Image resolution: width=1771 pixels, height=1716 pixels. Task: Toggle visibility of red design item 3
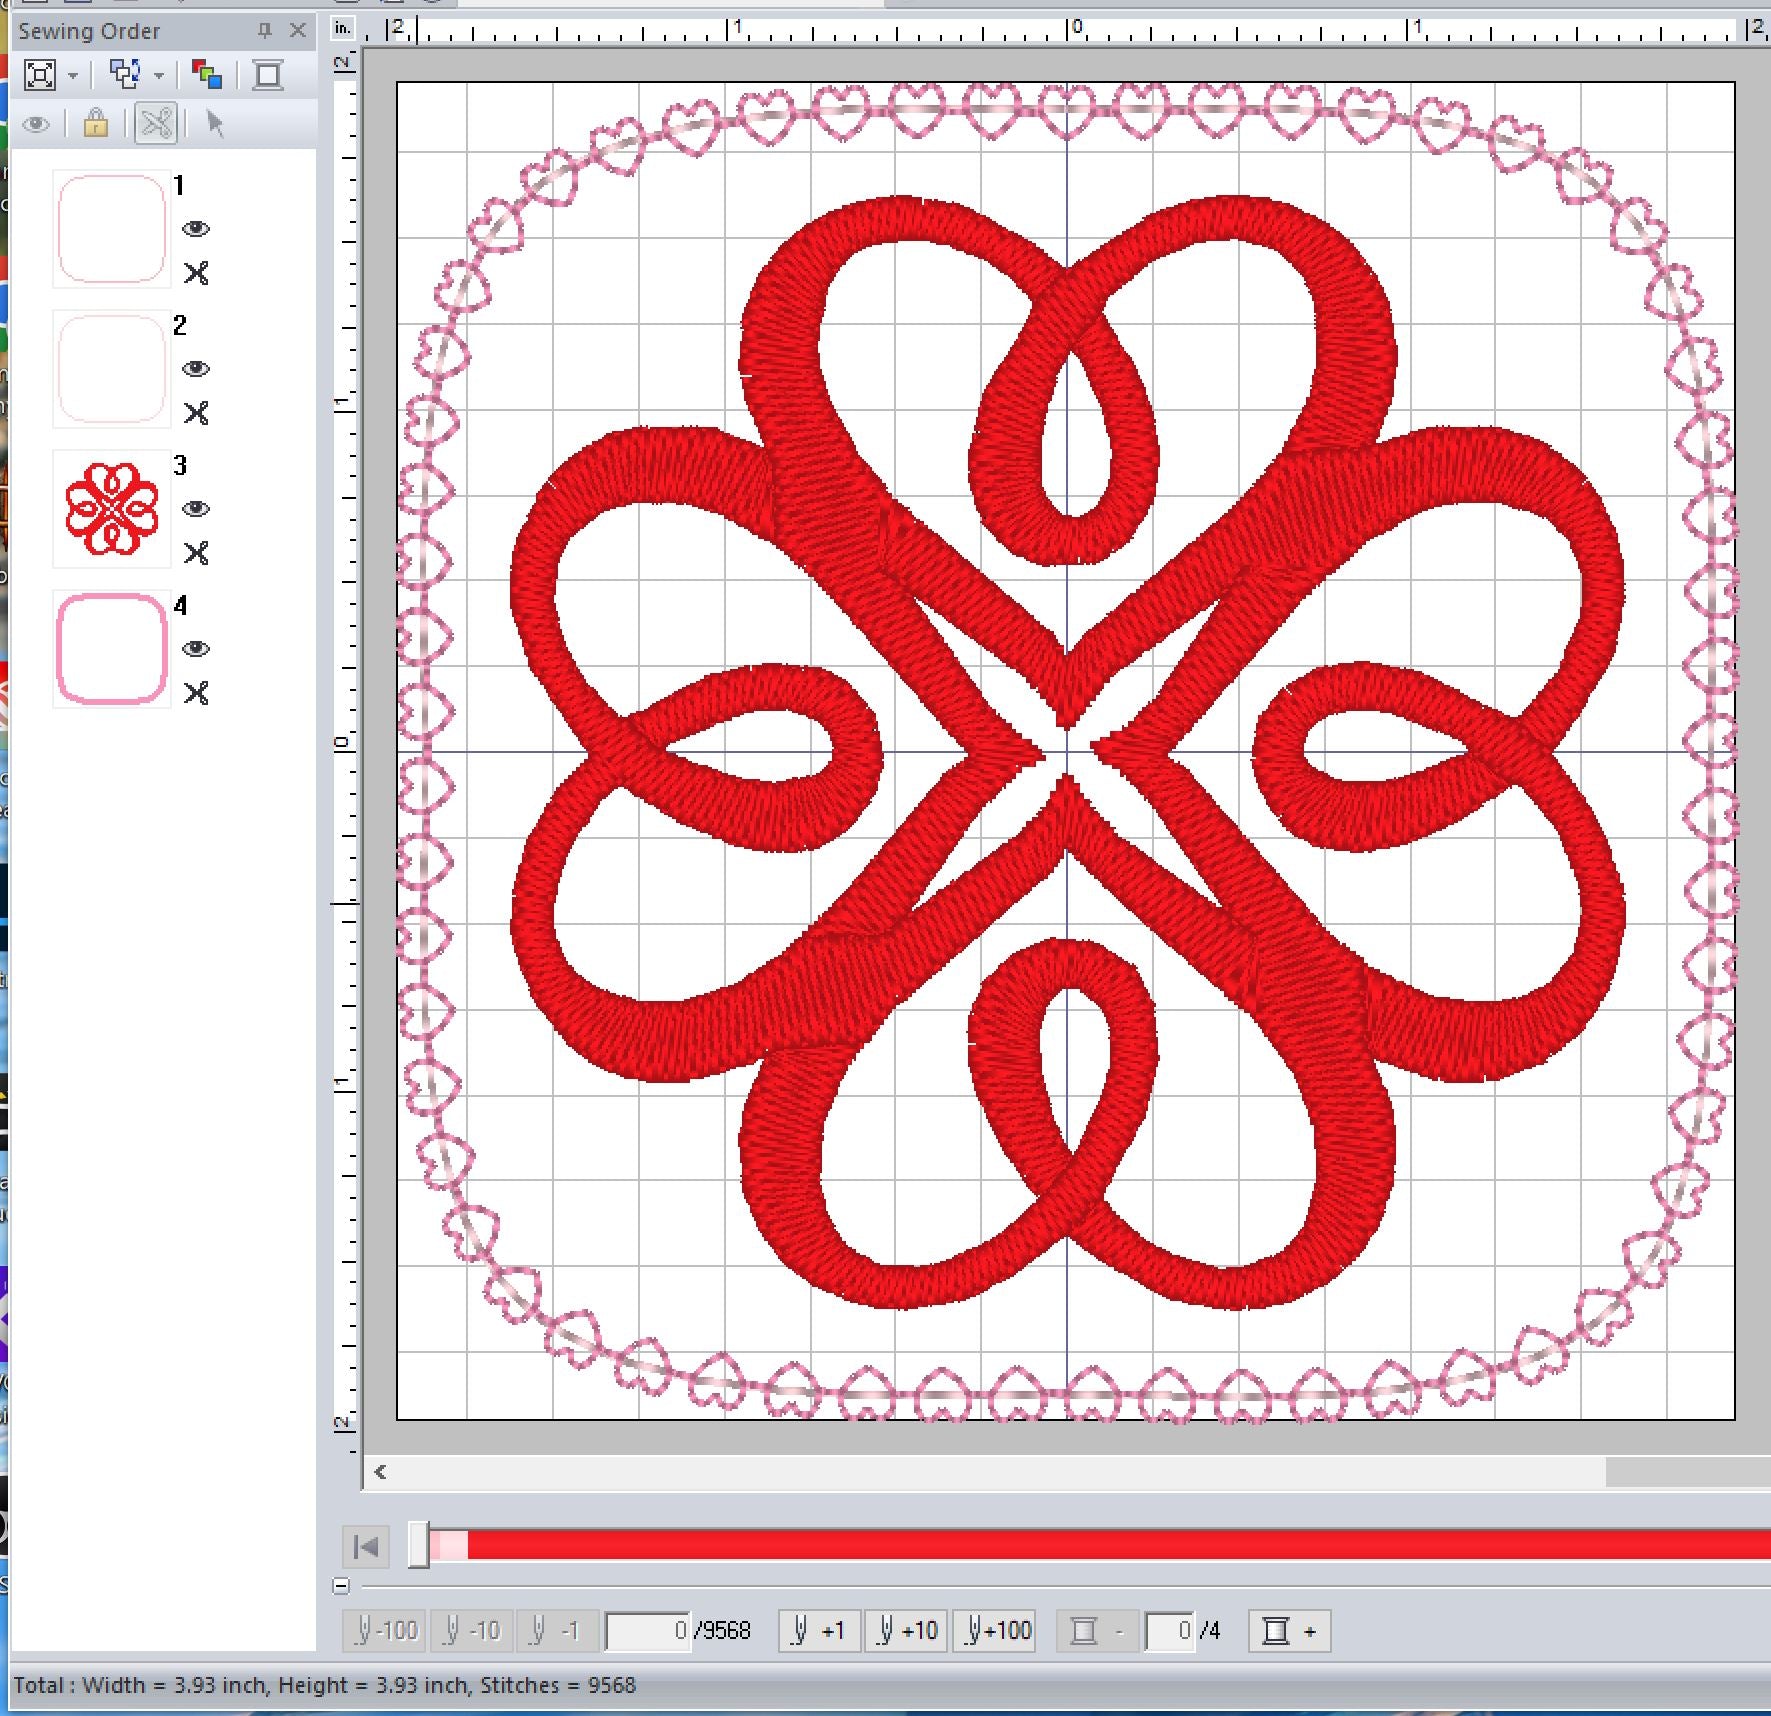pos(196,509)
